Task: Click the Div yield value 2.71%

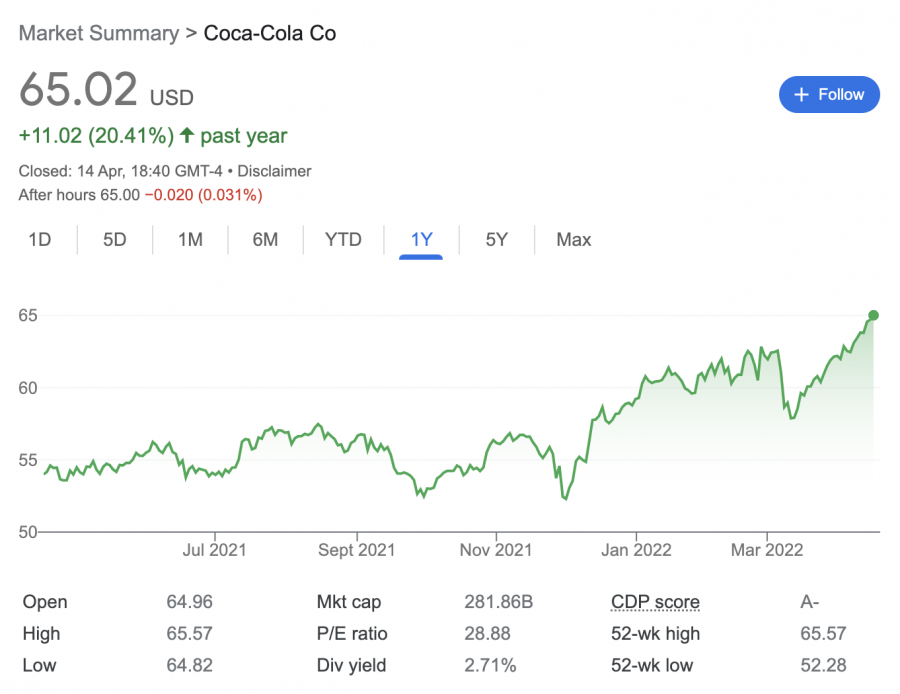Action: point(490,665)
